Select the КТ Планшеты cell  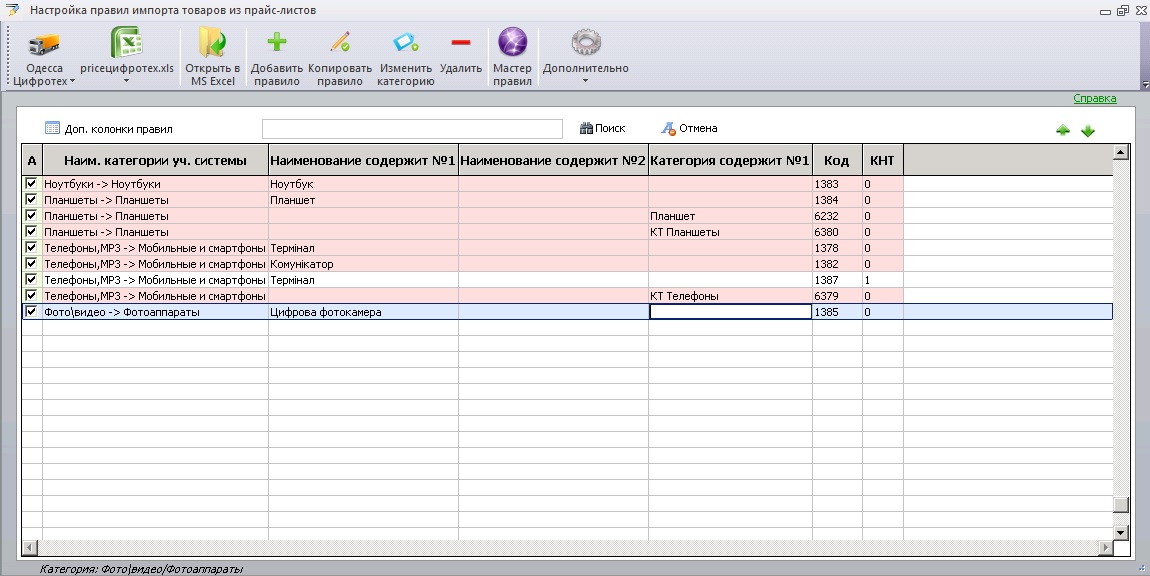(x=730, y=232)
